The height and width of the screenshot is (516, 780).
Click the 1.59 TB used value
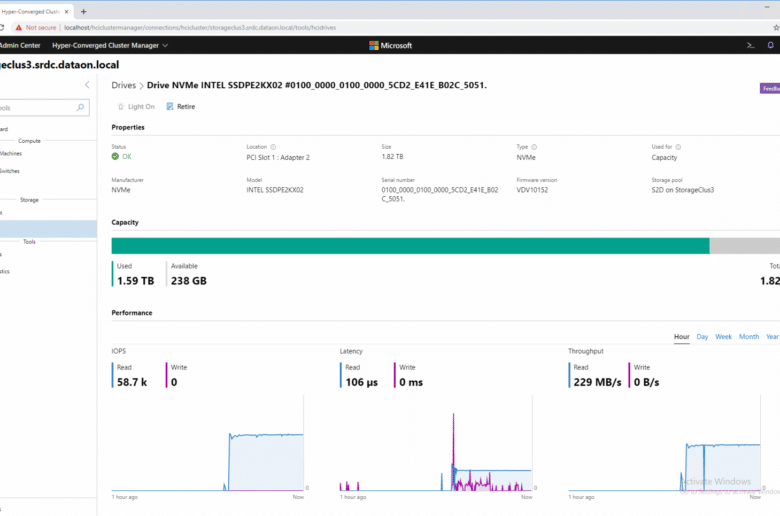click(135, 281)
